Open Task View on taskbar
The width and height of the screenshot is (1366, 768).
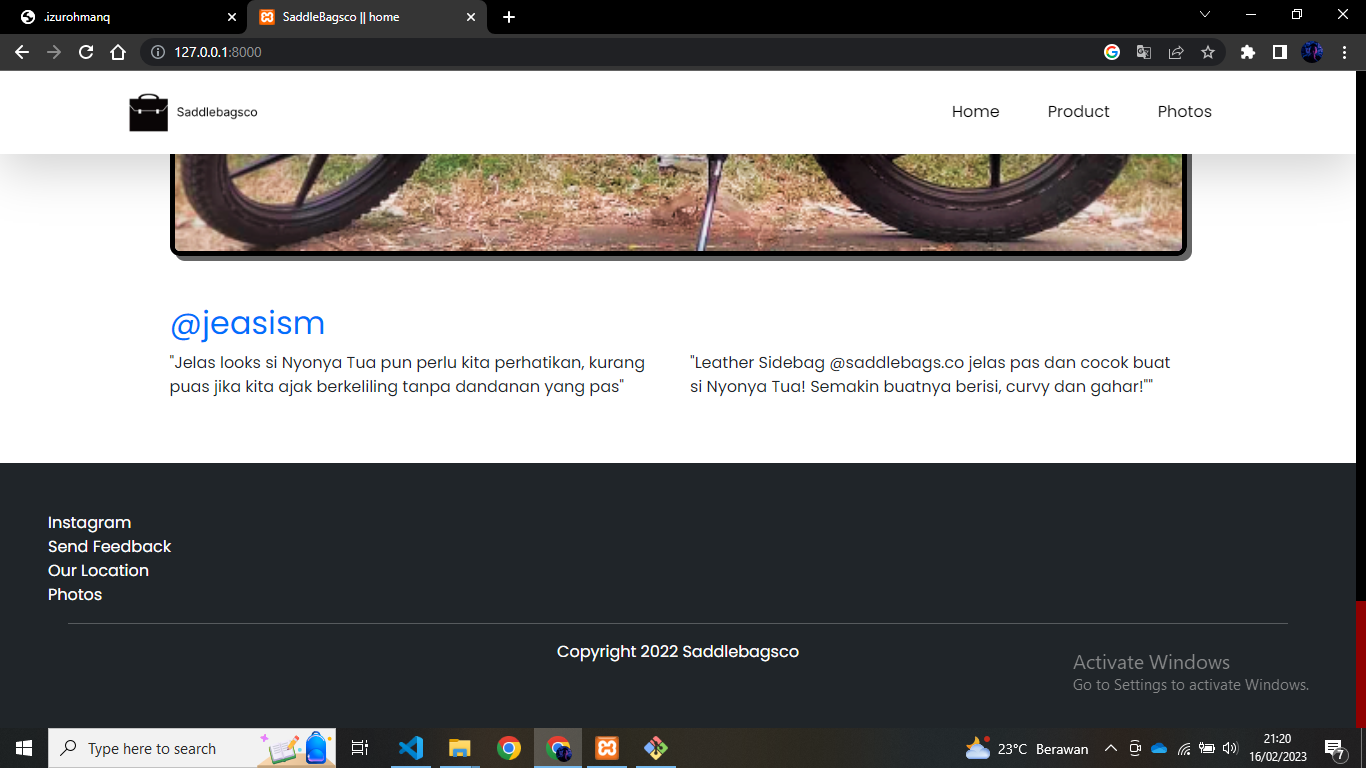[x=360, y=748]
